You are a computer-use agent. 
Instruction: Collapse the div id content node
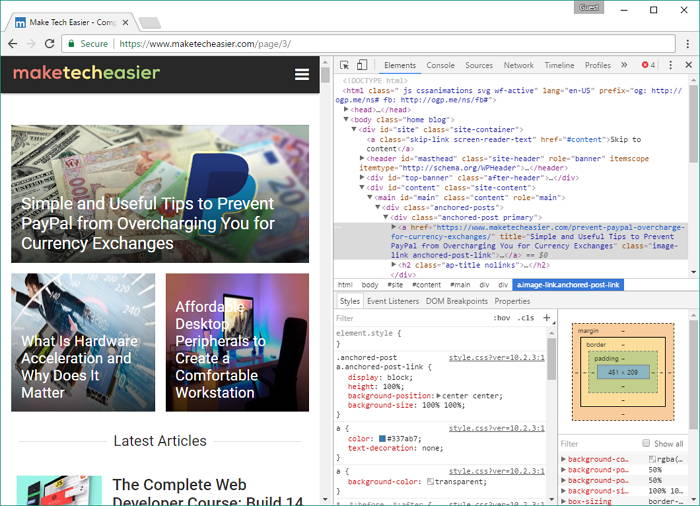pos(362,187)
